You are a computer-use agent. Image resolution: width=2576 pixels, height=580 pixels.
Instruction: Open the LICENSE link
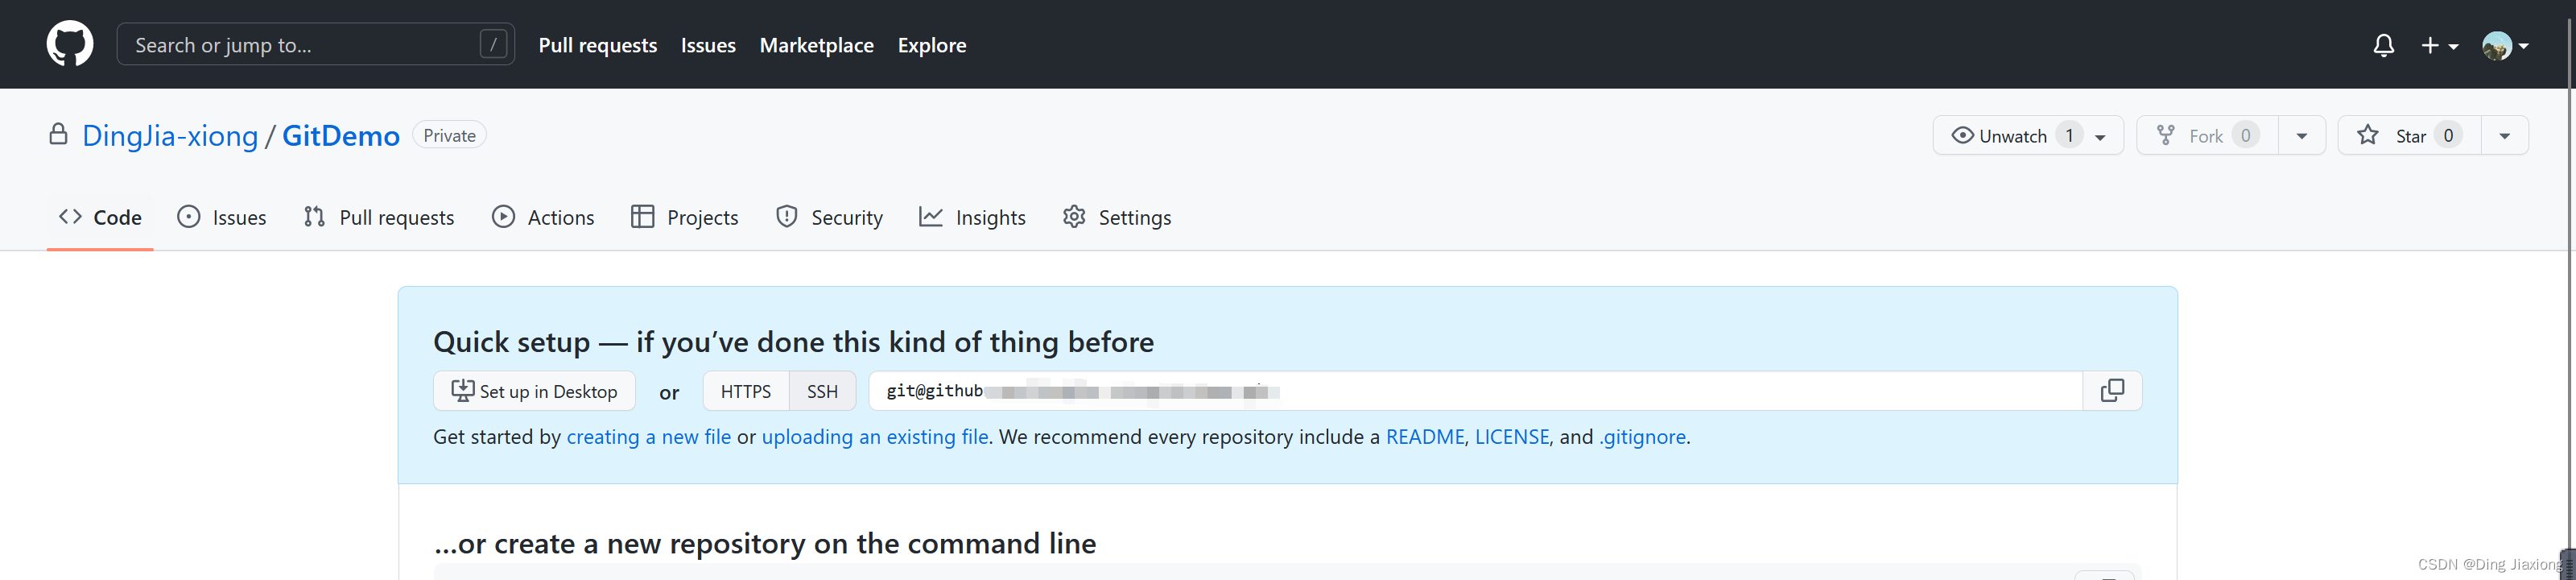(1512, 437)
